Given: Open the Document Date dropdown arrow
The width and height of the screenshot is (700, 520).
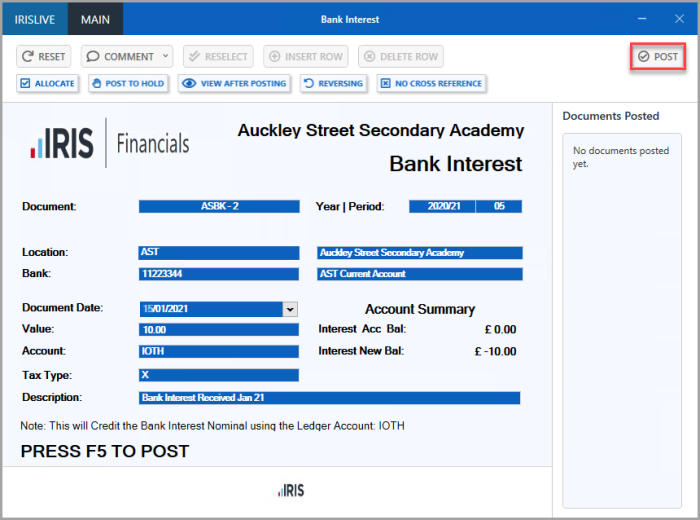Looking at the screenshot, I should 290,310.
